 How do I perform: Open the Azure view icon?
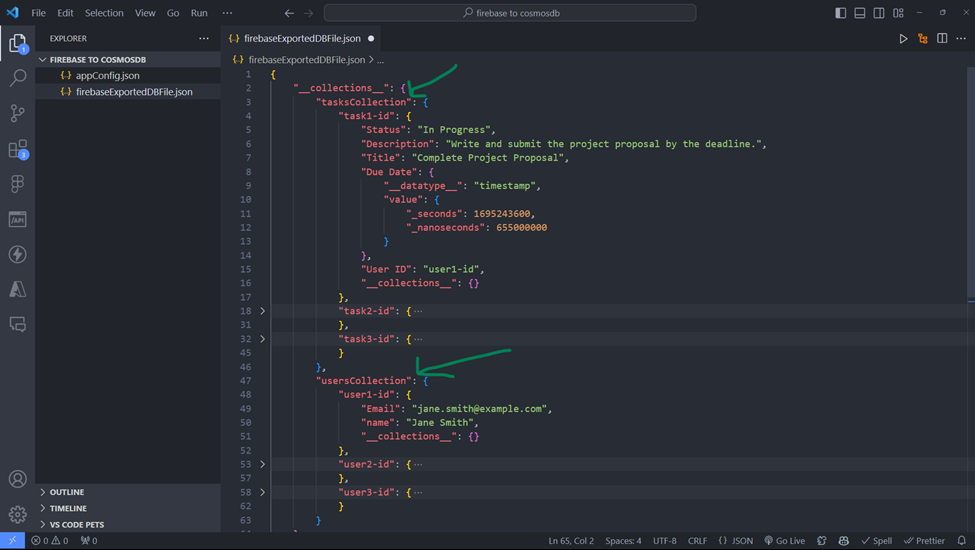[18, 289]
